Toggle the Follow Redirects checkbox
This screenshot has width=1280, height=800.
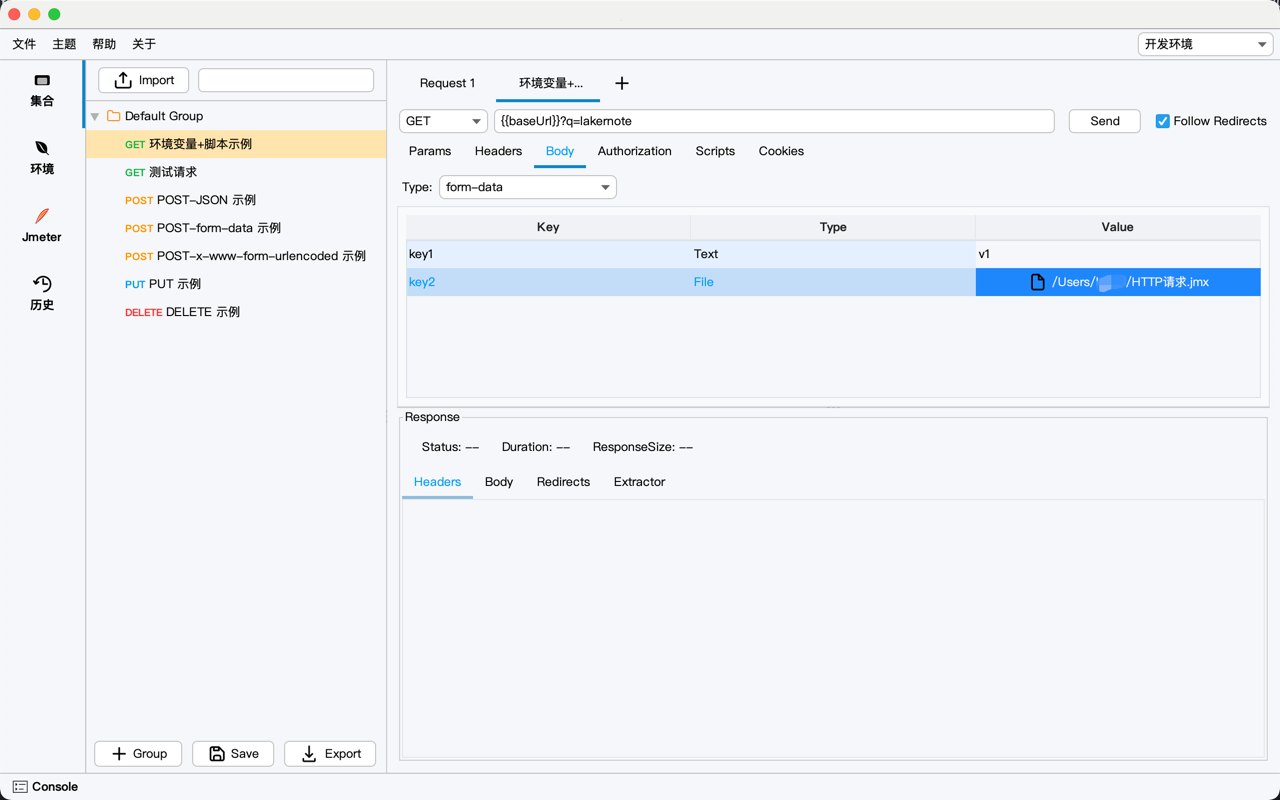tap(1162, 121)
